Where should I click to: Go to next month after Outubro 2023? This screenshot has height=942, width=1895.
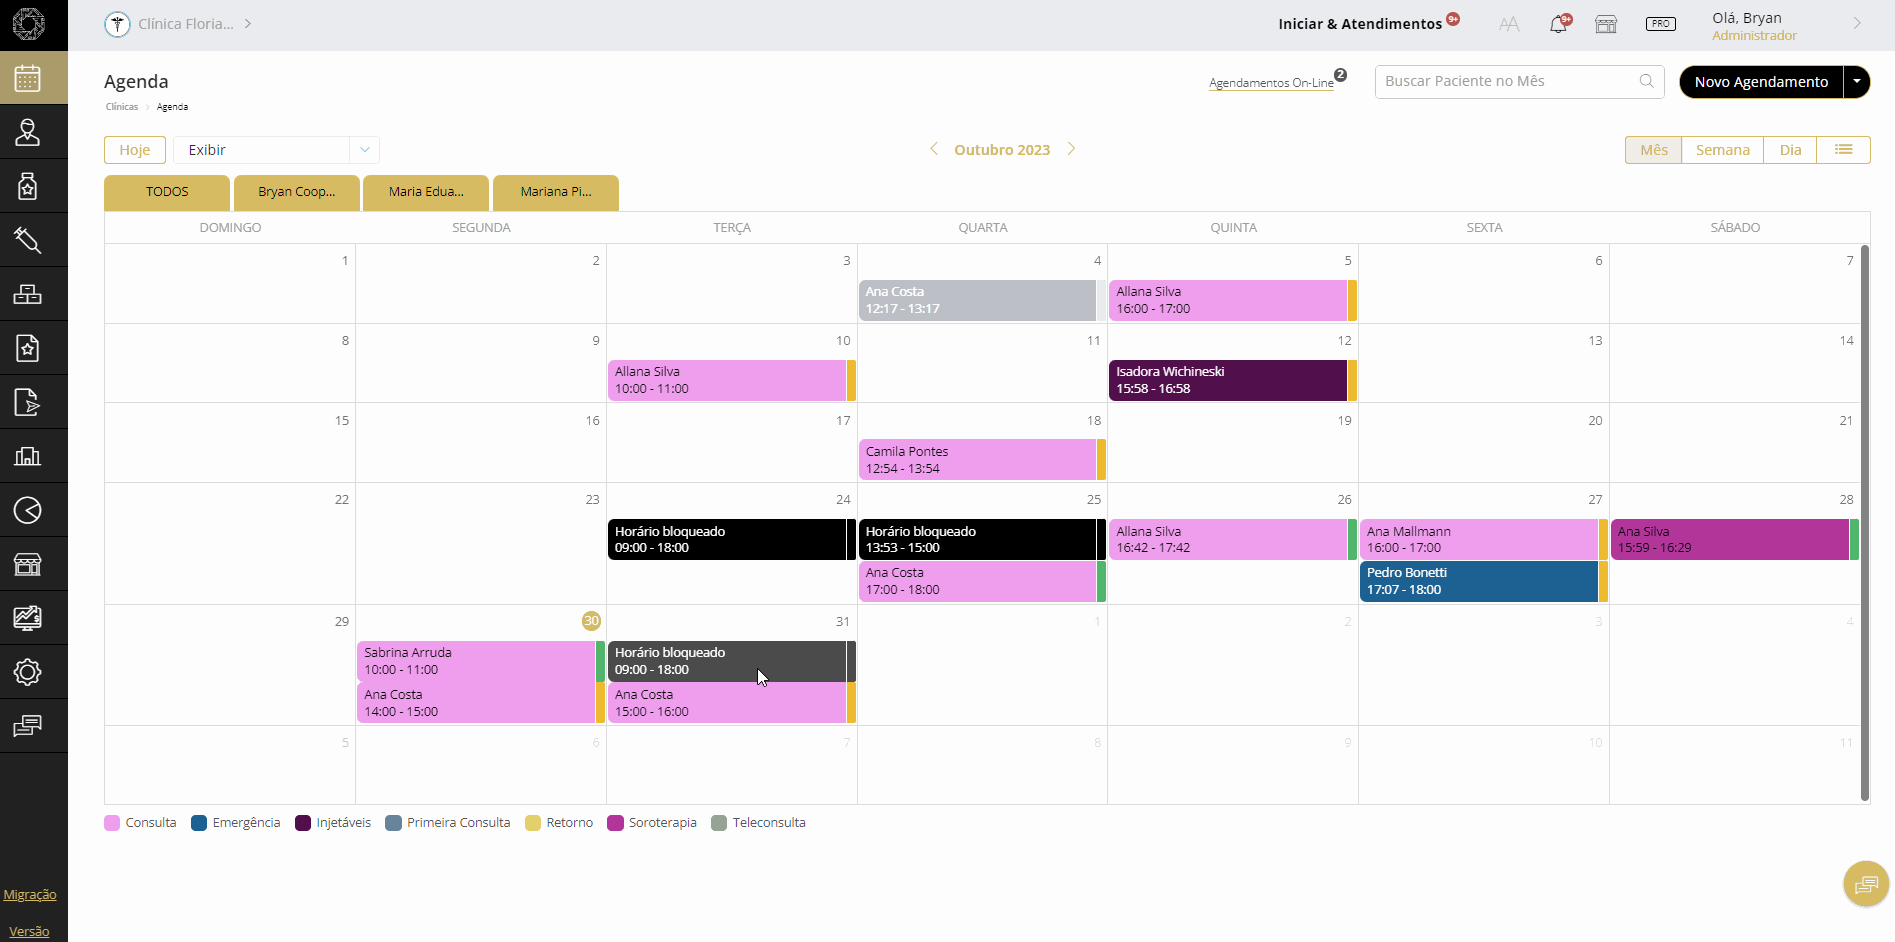click(1071, 149)
